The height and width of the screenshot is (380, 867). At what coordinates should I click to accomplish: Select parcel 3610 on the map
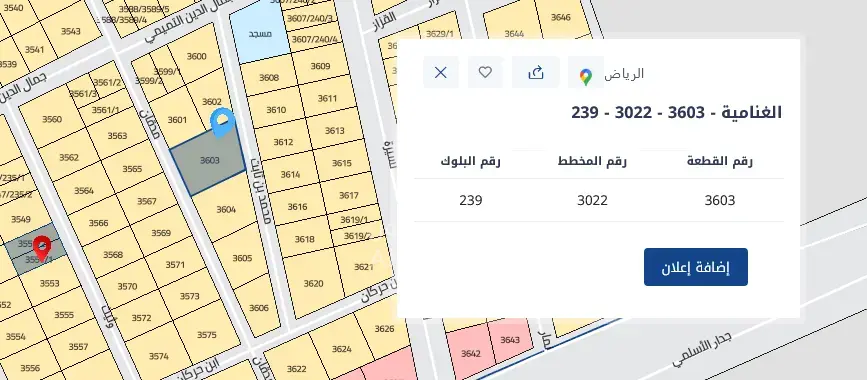[x=276, y=110]
